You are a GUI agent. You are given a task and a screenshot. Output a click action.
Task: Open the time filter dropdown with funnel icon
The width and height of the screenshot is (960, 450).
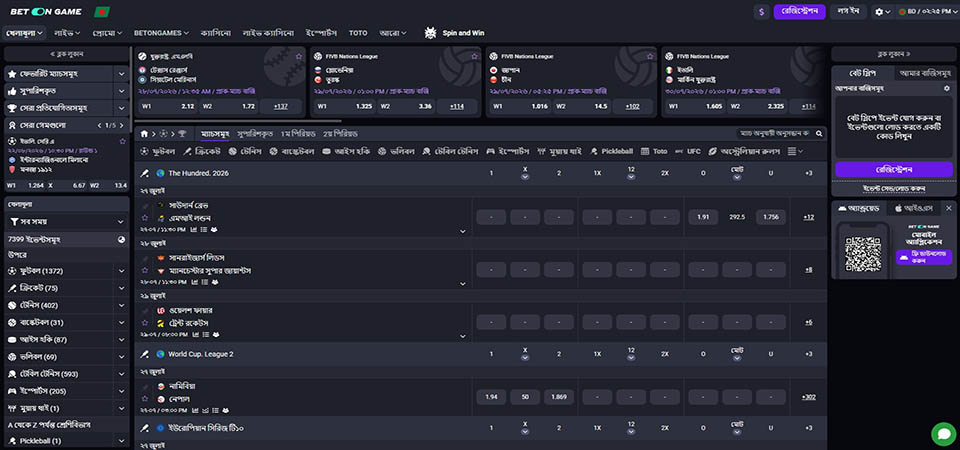point(67,221)
